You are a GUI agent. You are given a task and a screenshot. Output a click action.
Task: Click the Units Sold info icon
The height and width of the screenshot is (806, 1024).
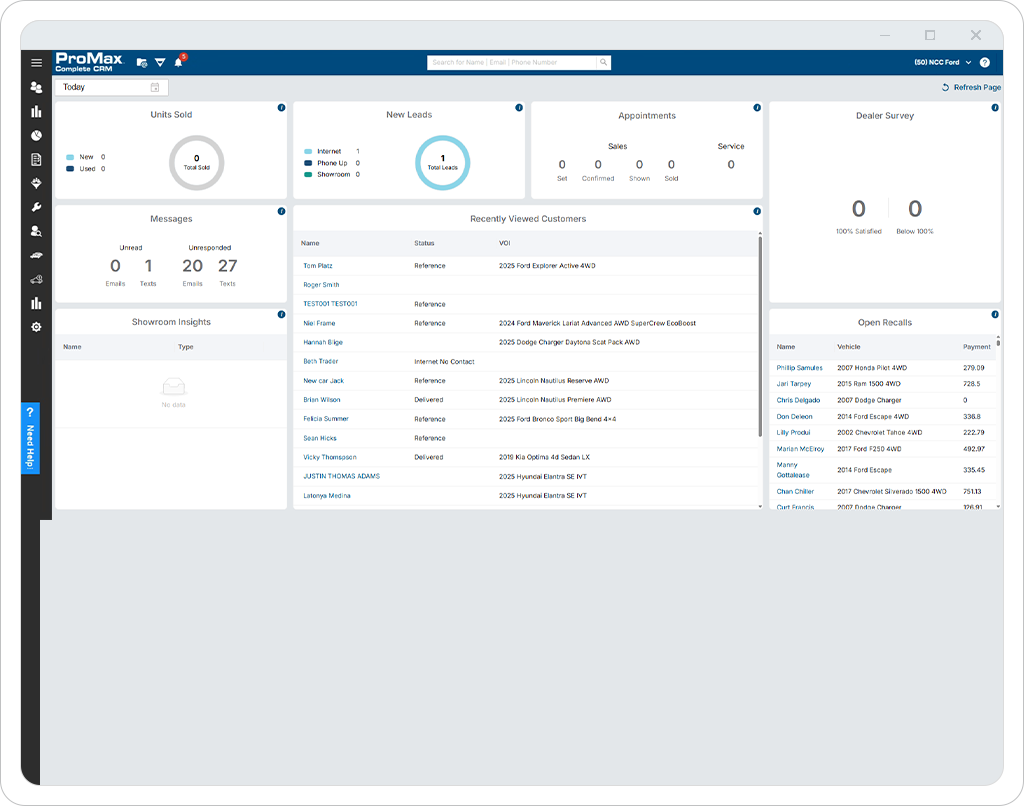point(281,108)
